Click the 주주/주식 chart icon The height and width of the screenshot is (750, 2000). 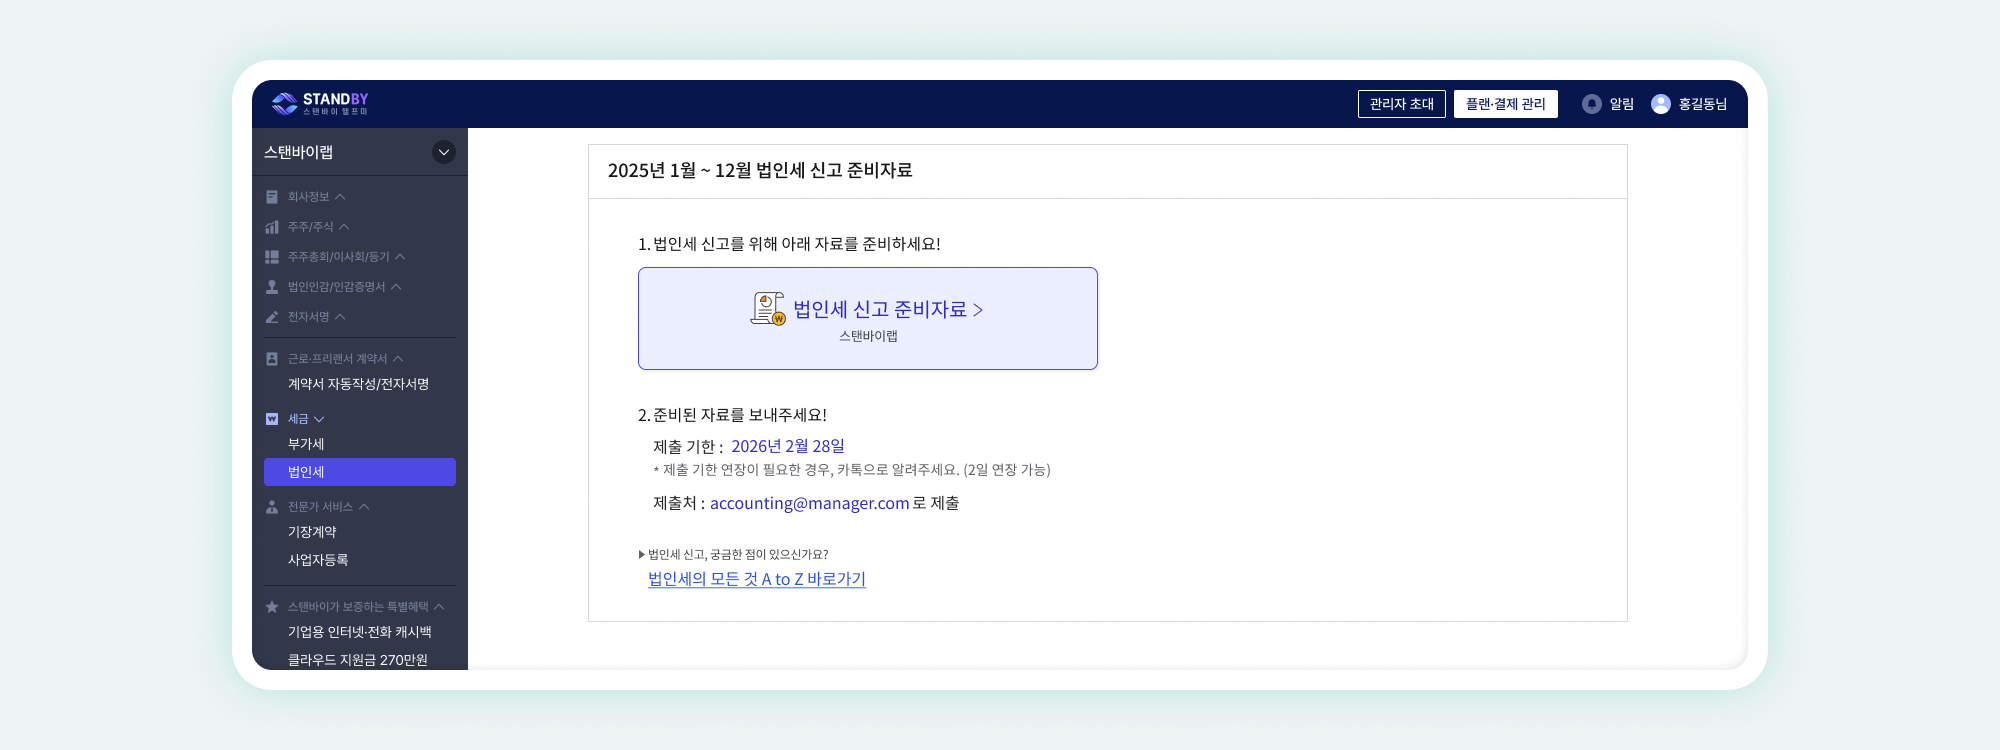272,227
